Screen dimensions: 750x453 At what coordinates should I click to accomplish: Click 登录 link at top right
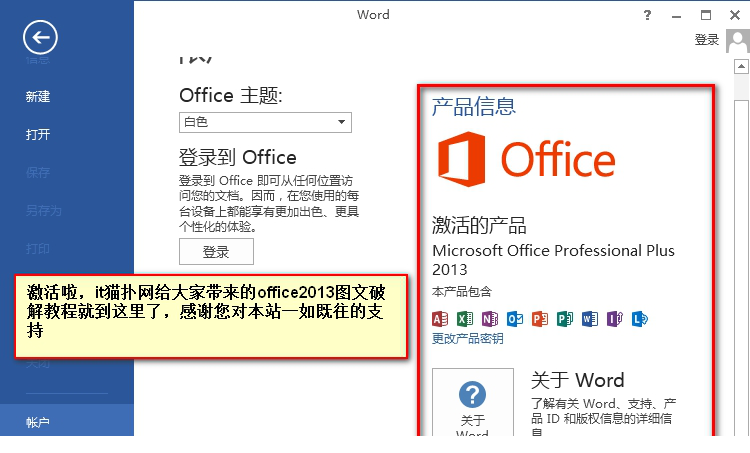pos(707,40)
